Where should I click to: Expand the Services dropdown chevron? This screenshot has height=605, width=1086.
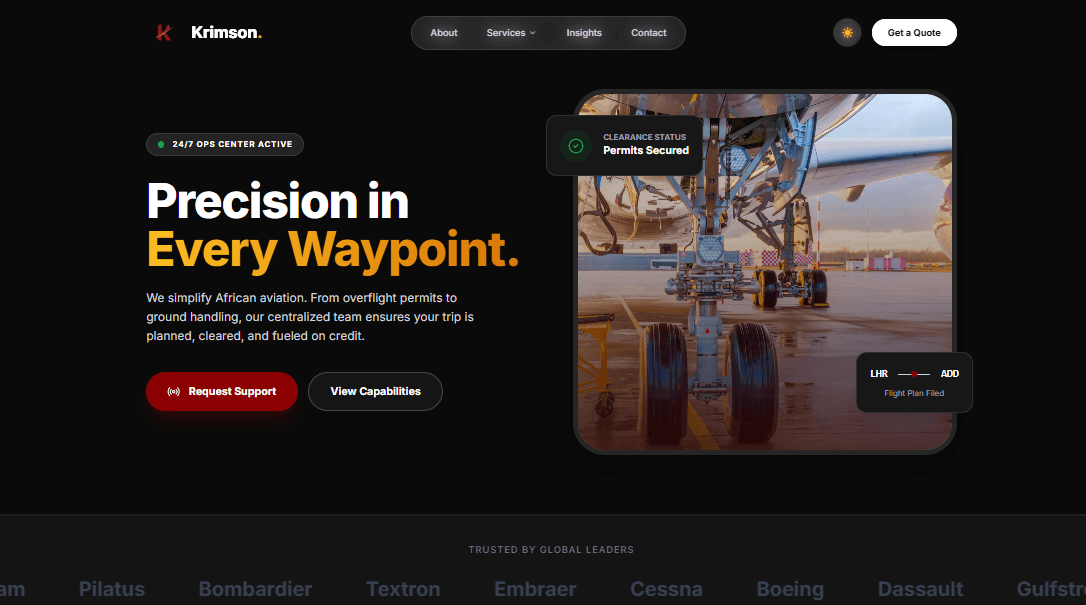point(533,33)
